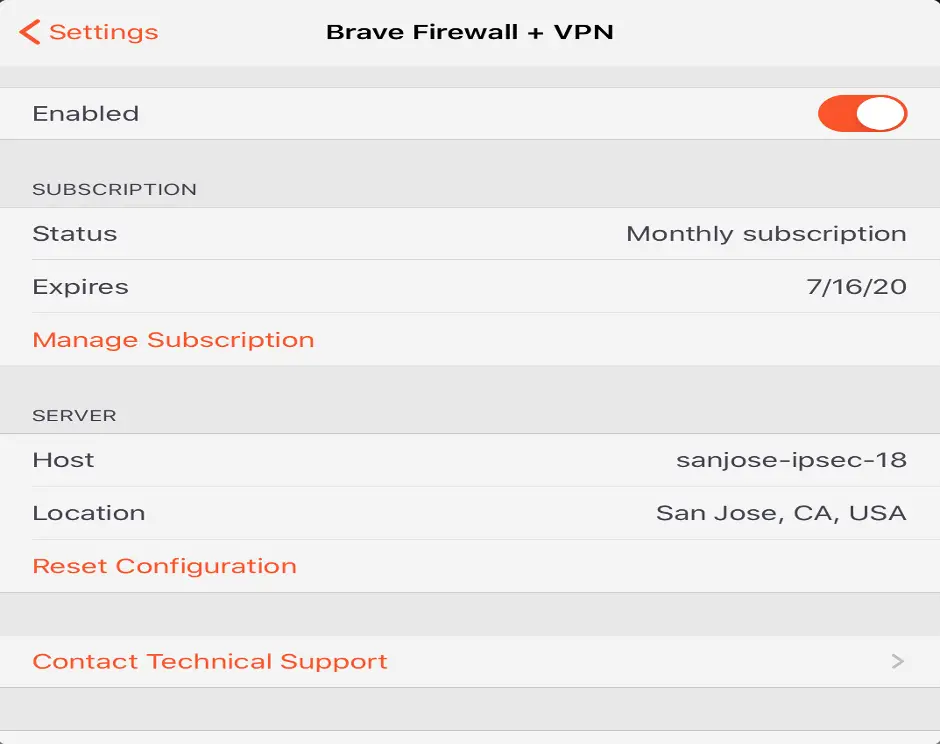This screenshot has width=941, height=745.
Task: Select the Host row
Action: [x=470, y=460]
